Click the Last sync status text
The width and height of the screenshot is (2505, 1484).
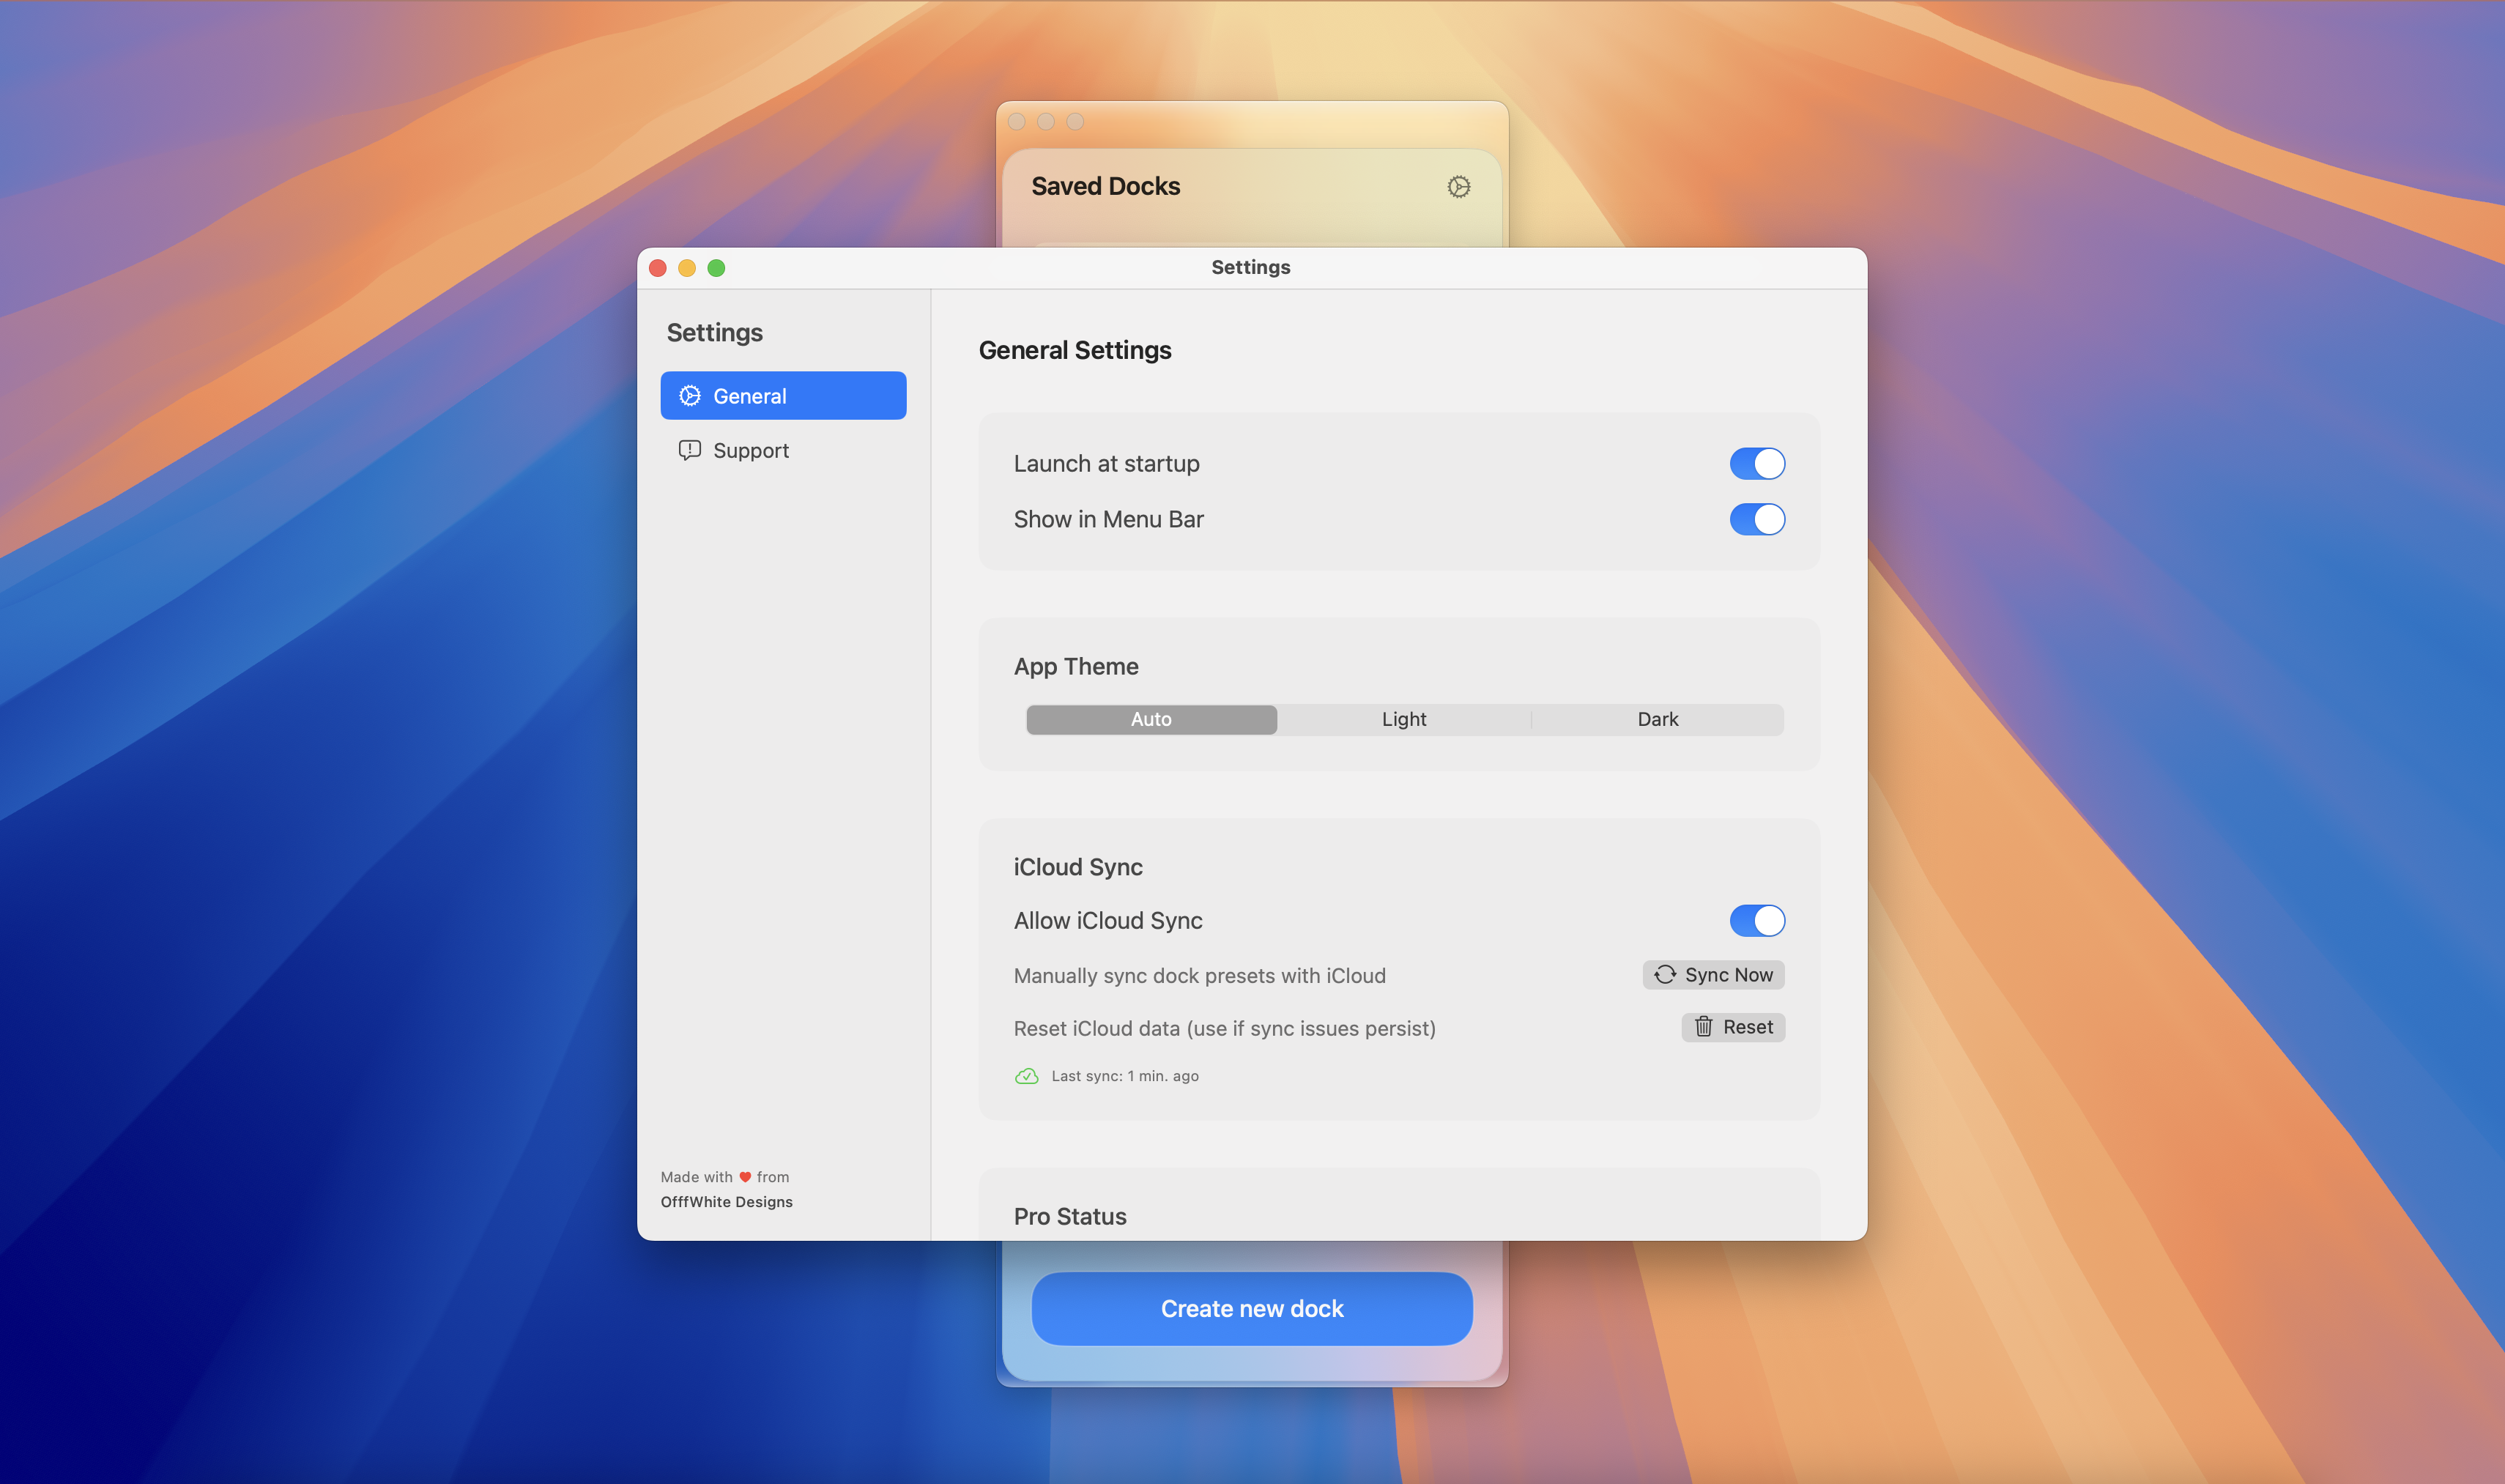tap(1124, 1076)
